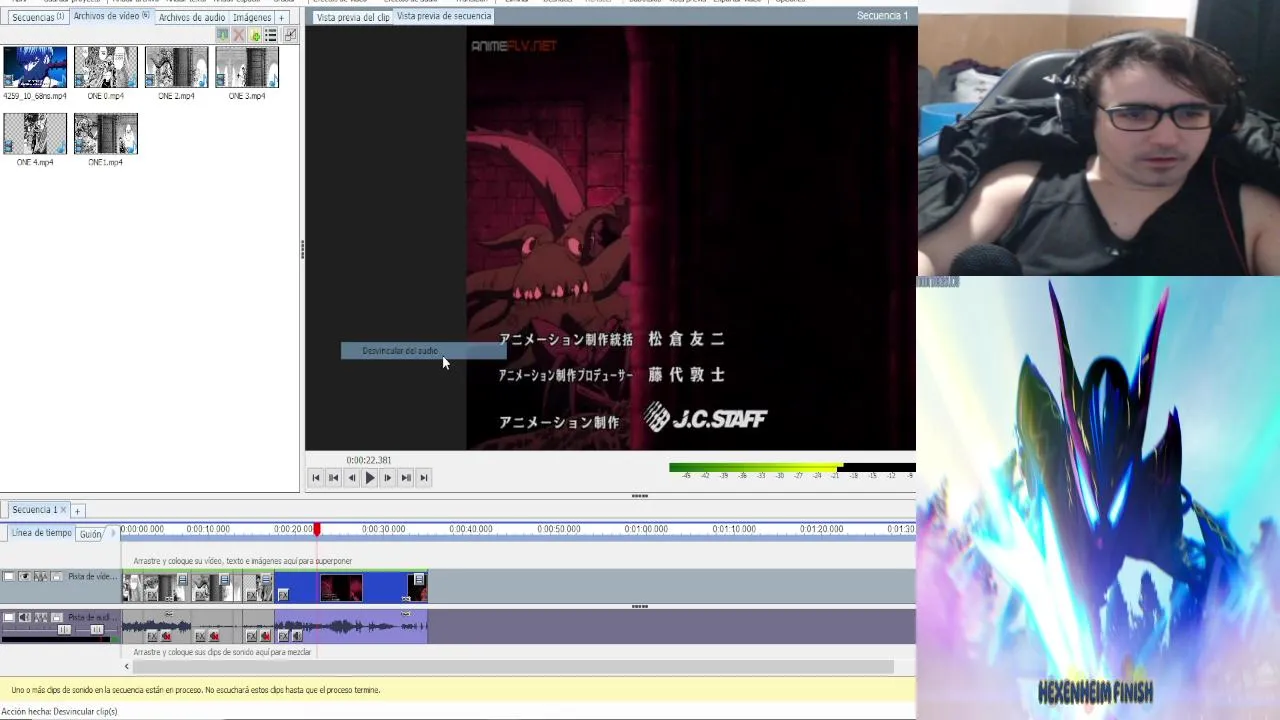Close the Secuencia 1 tab

click(63, 510)
